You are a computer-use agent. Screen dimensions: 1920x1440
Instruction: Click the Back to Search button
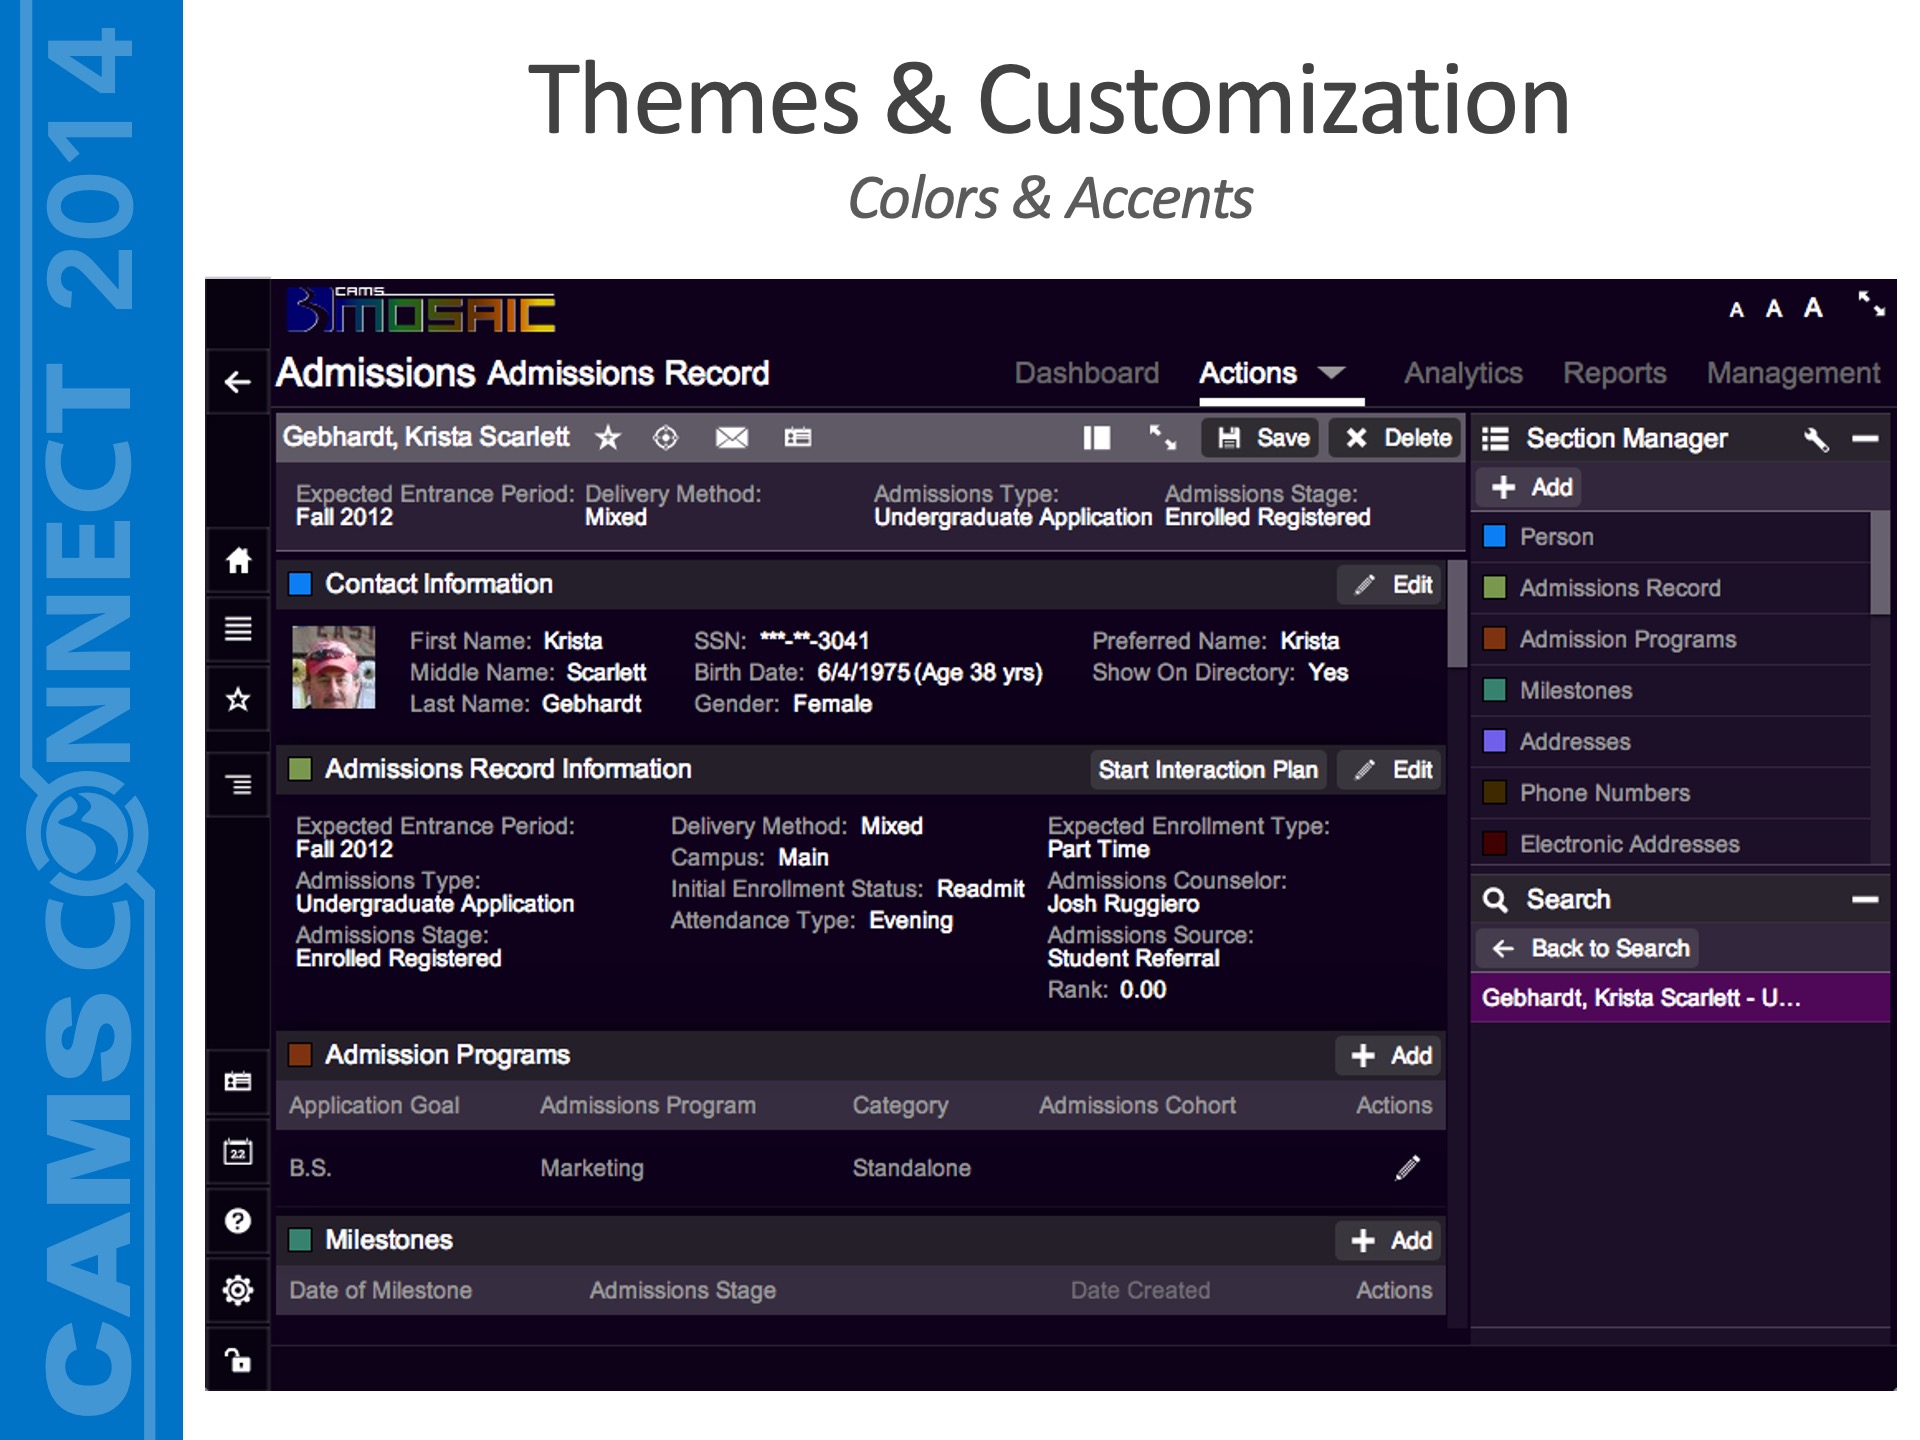(1590, 948)
